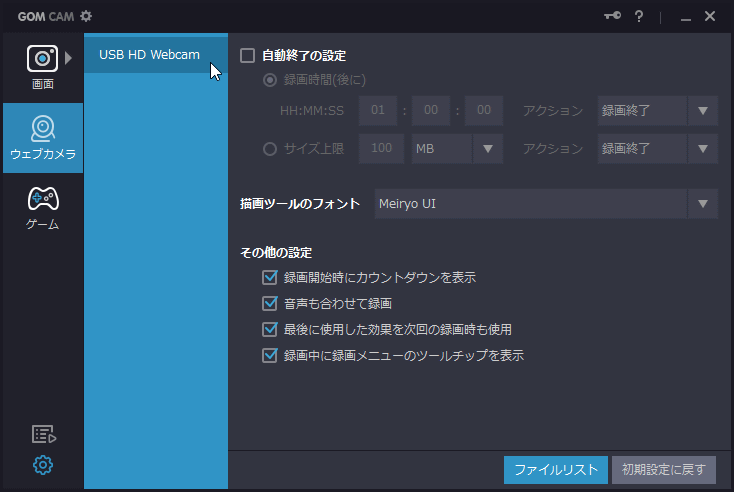The image size is (734, 492).
Task: Click the gear next to GOM CAM title
Action: click(86, 16)
